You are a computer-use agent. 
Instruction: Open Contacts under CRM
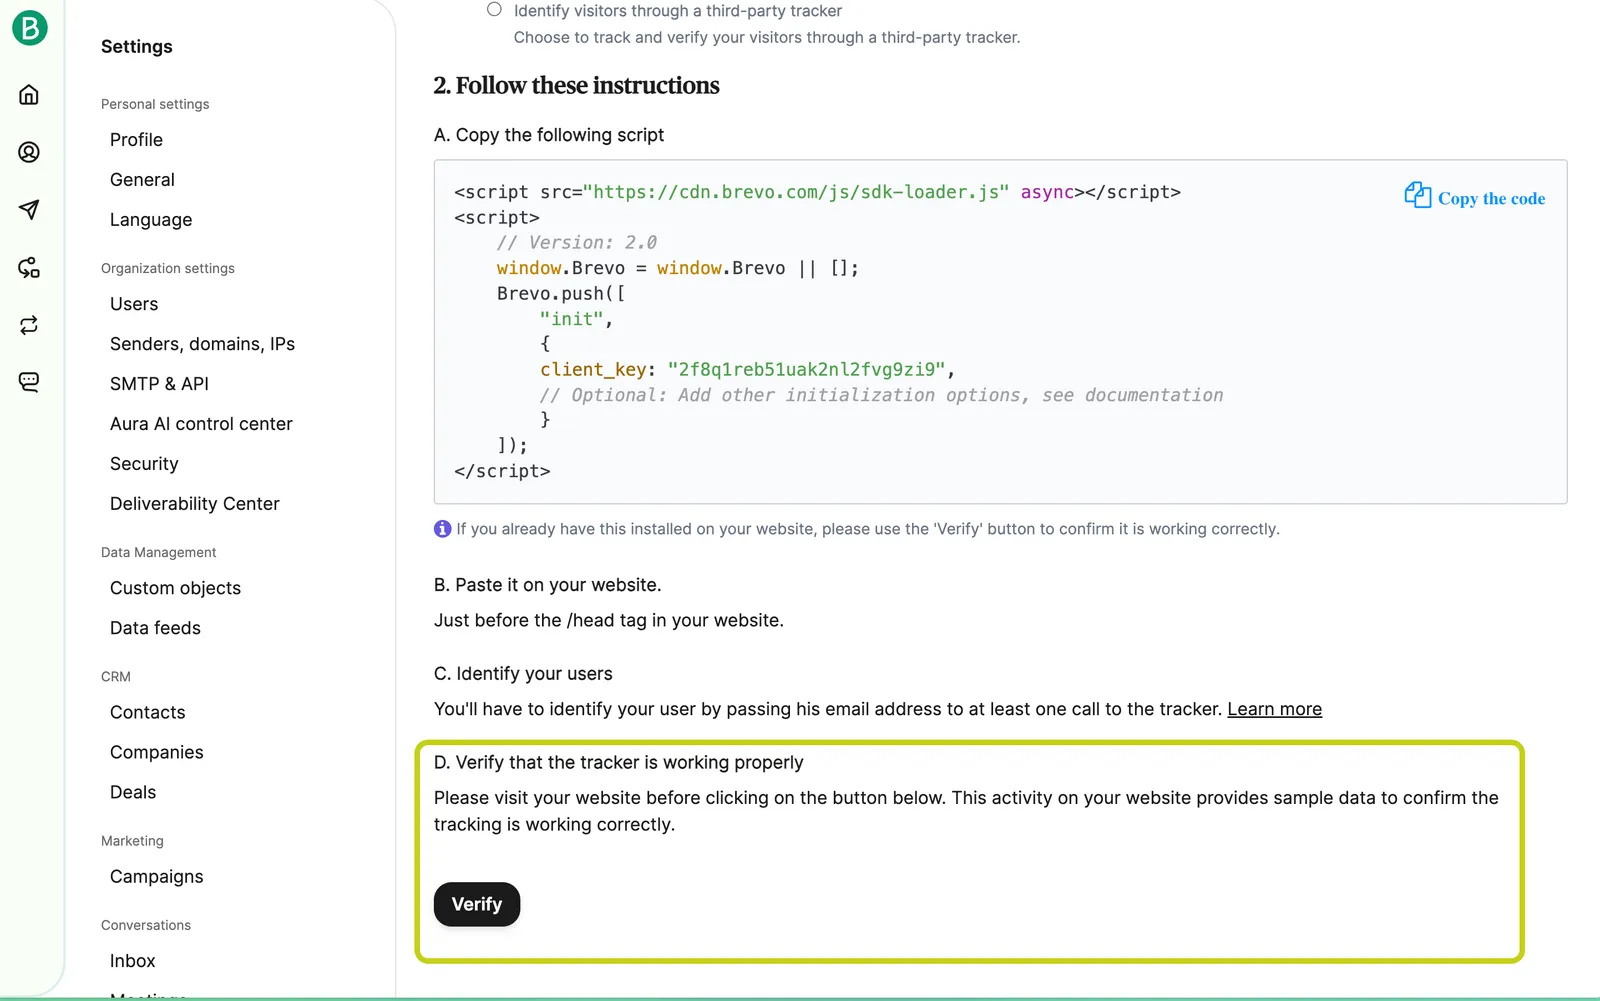point(148,712)
